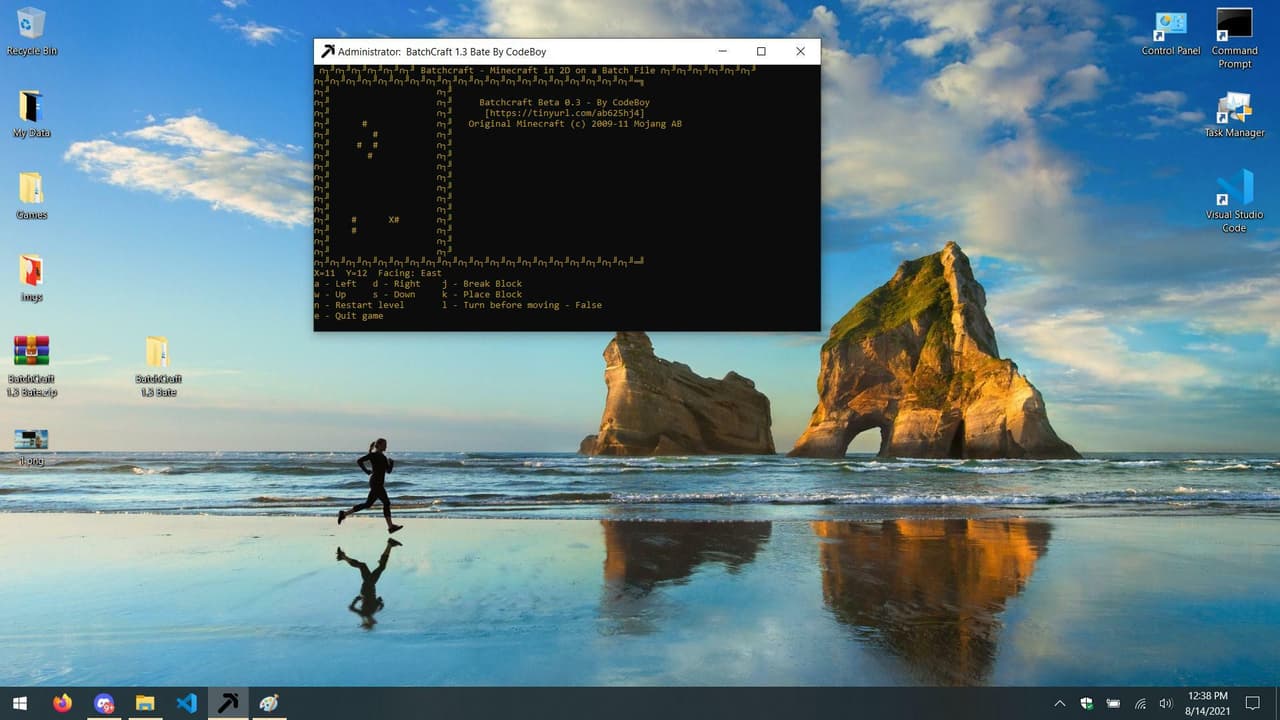Open the Windows Start menu

coord(20,703)
